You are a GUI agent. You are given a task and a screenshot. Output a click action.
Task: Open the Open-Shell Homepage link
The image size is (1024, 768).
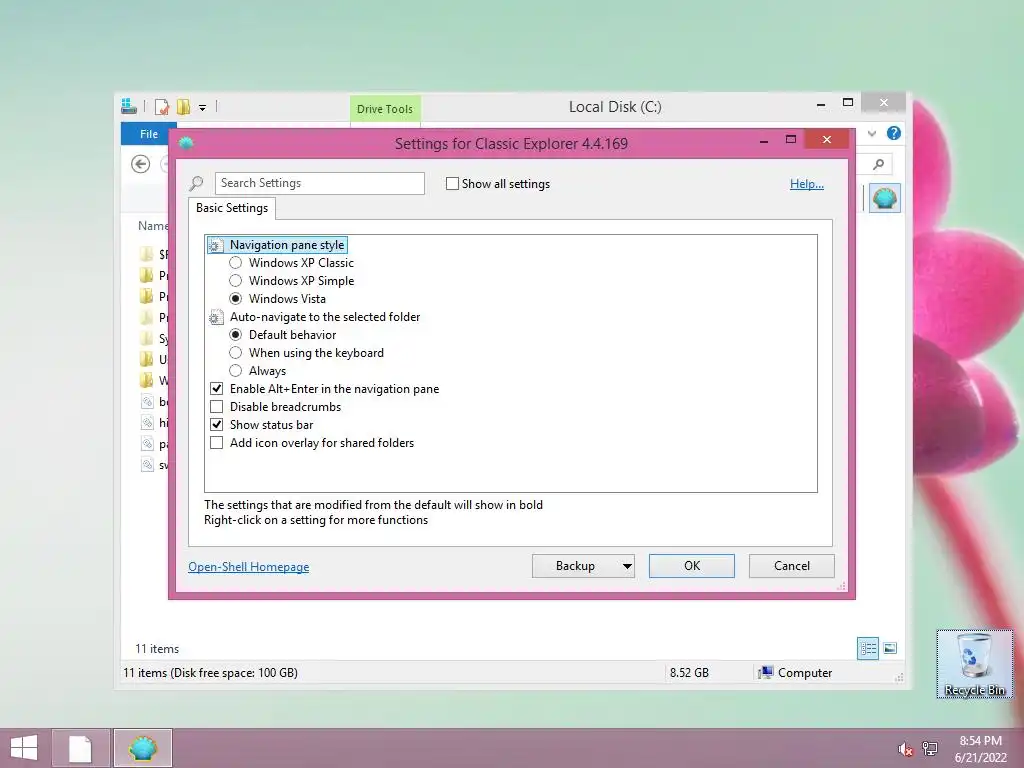click(249, 567)
